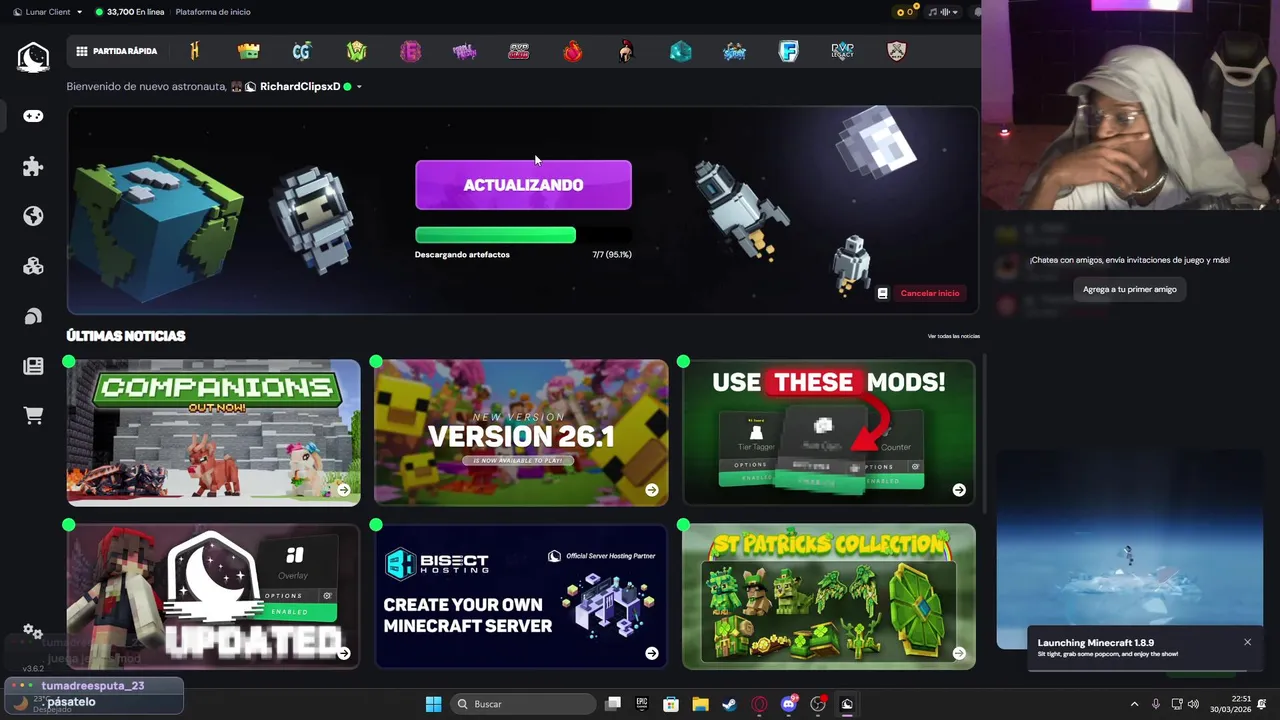Open the Lunar Client dropdown menu
The width and height of the screenshot is (1280, 720).
pos(48,12)
